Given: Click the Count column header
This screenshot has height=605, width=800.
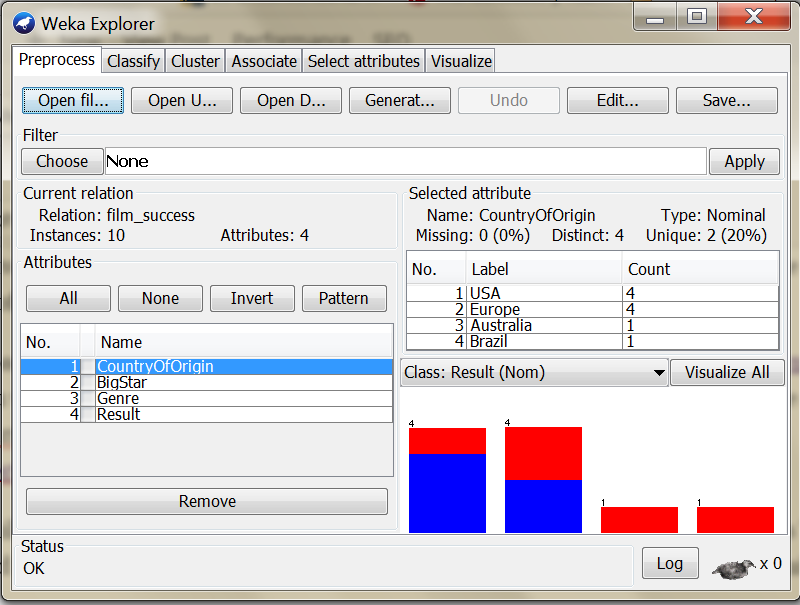Looking at the screenshot, I should point(700,269).
